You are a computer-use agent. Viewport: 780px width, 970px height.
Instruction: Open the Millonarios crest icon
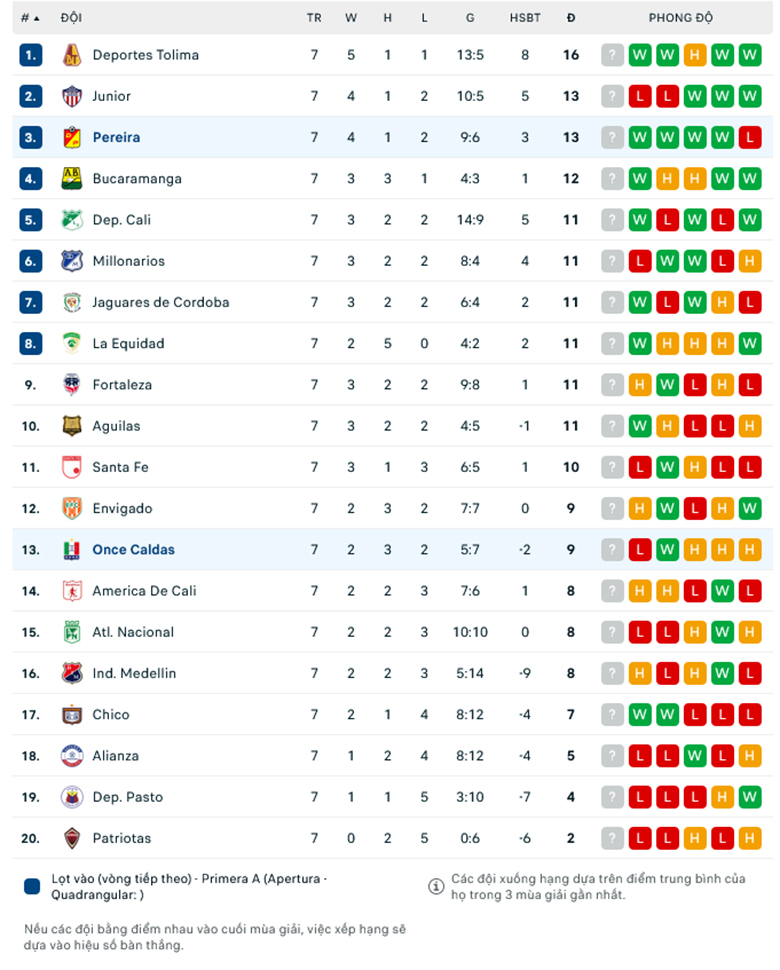[x=71, y=260]
